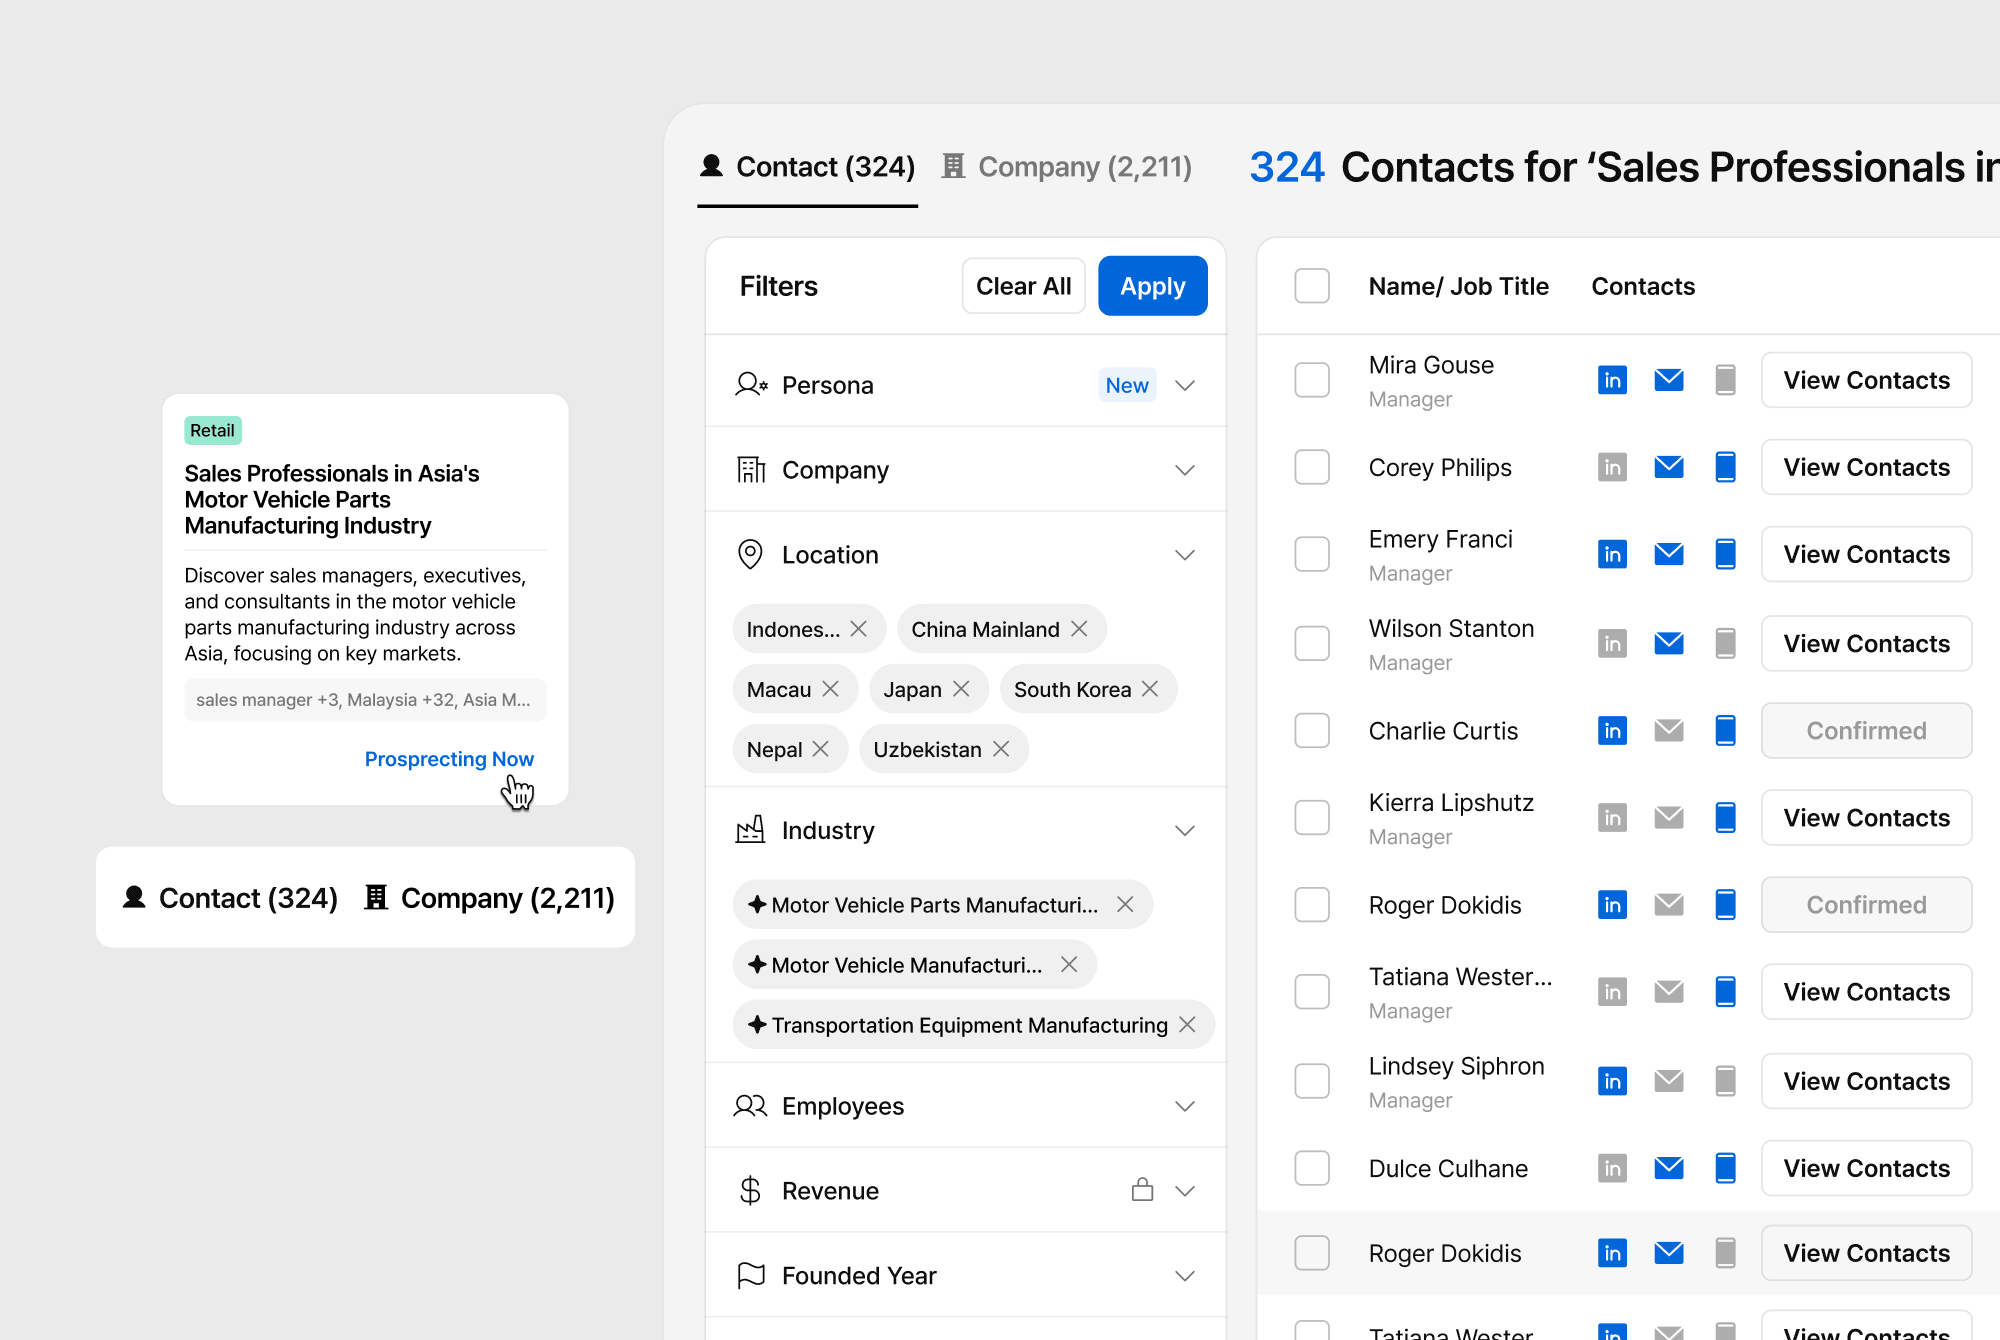Select Wilson Stanton's row checkbox
Screen dimensions: 2000x1340
tap(1312, 643)
